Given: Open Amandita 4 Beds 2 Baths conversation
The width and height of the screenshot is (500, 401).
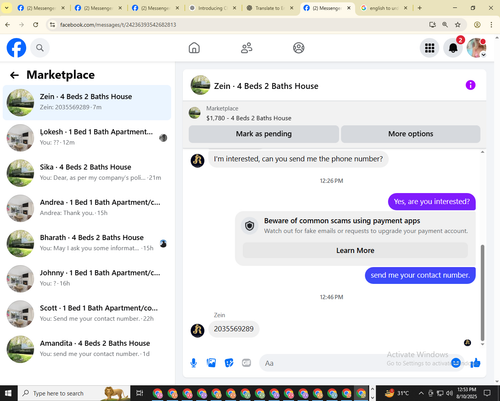Looking at the screenshot, I should (87, 349).
